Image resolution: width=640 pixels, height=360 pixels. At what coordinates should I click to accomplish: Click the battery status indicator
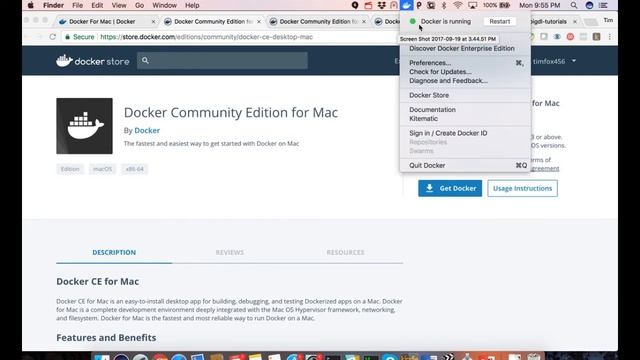[497, 5]
